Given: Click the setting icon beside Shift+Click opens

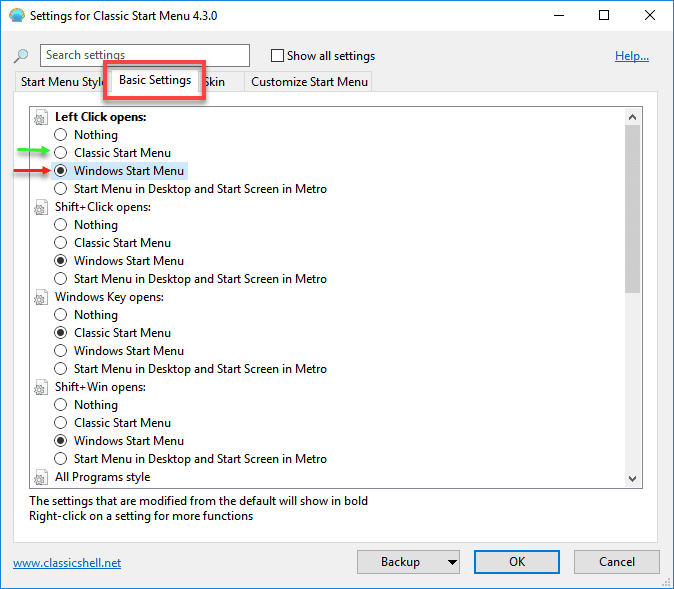Looking at the screenshot, I should pos(41,207).
